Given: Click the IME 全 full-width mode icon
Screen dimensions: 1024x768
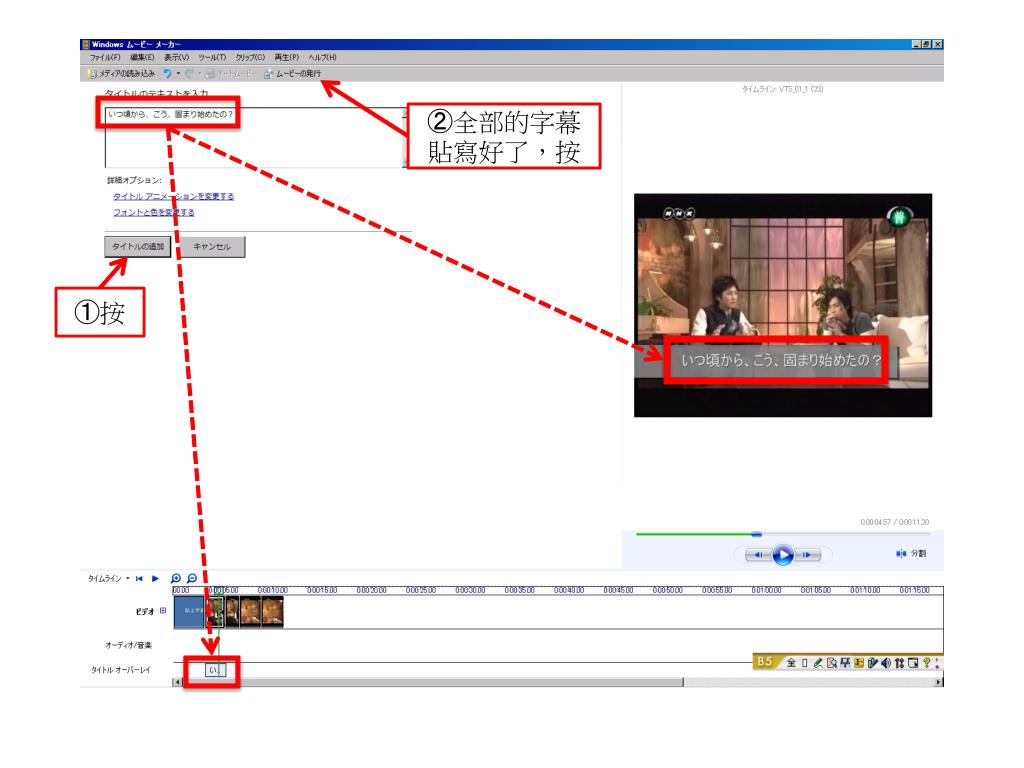Looking at the screenshot, I should tap(792, 663).
